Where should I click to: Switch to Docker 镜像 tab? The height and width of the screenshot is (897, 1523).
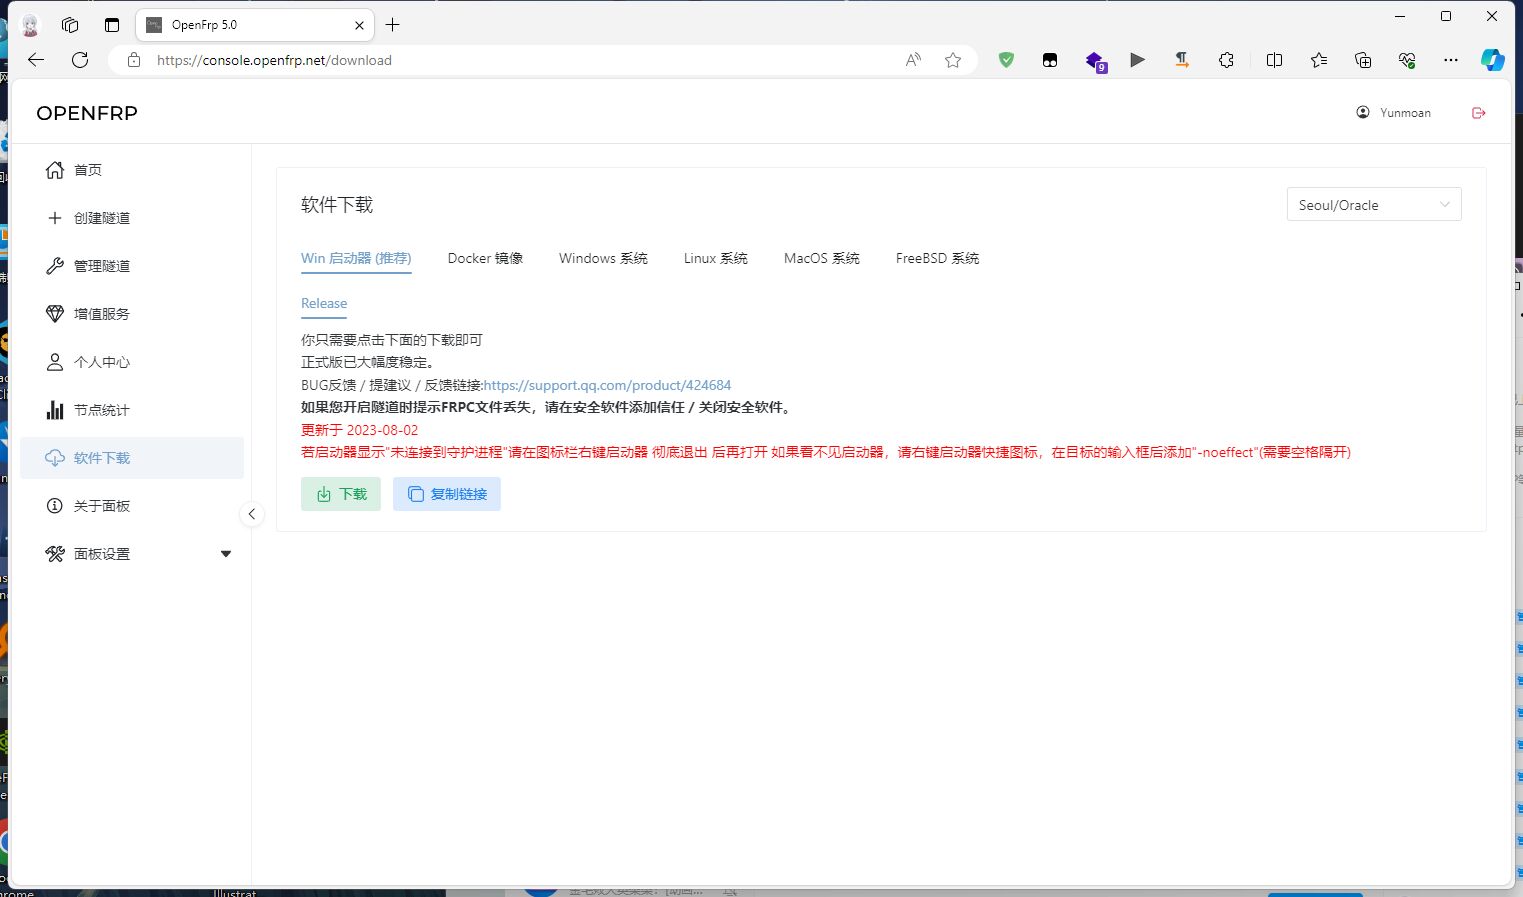point(485,258)
